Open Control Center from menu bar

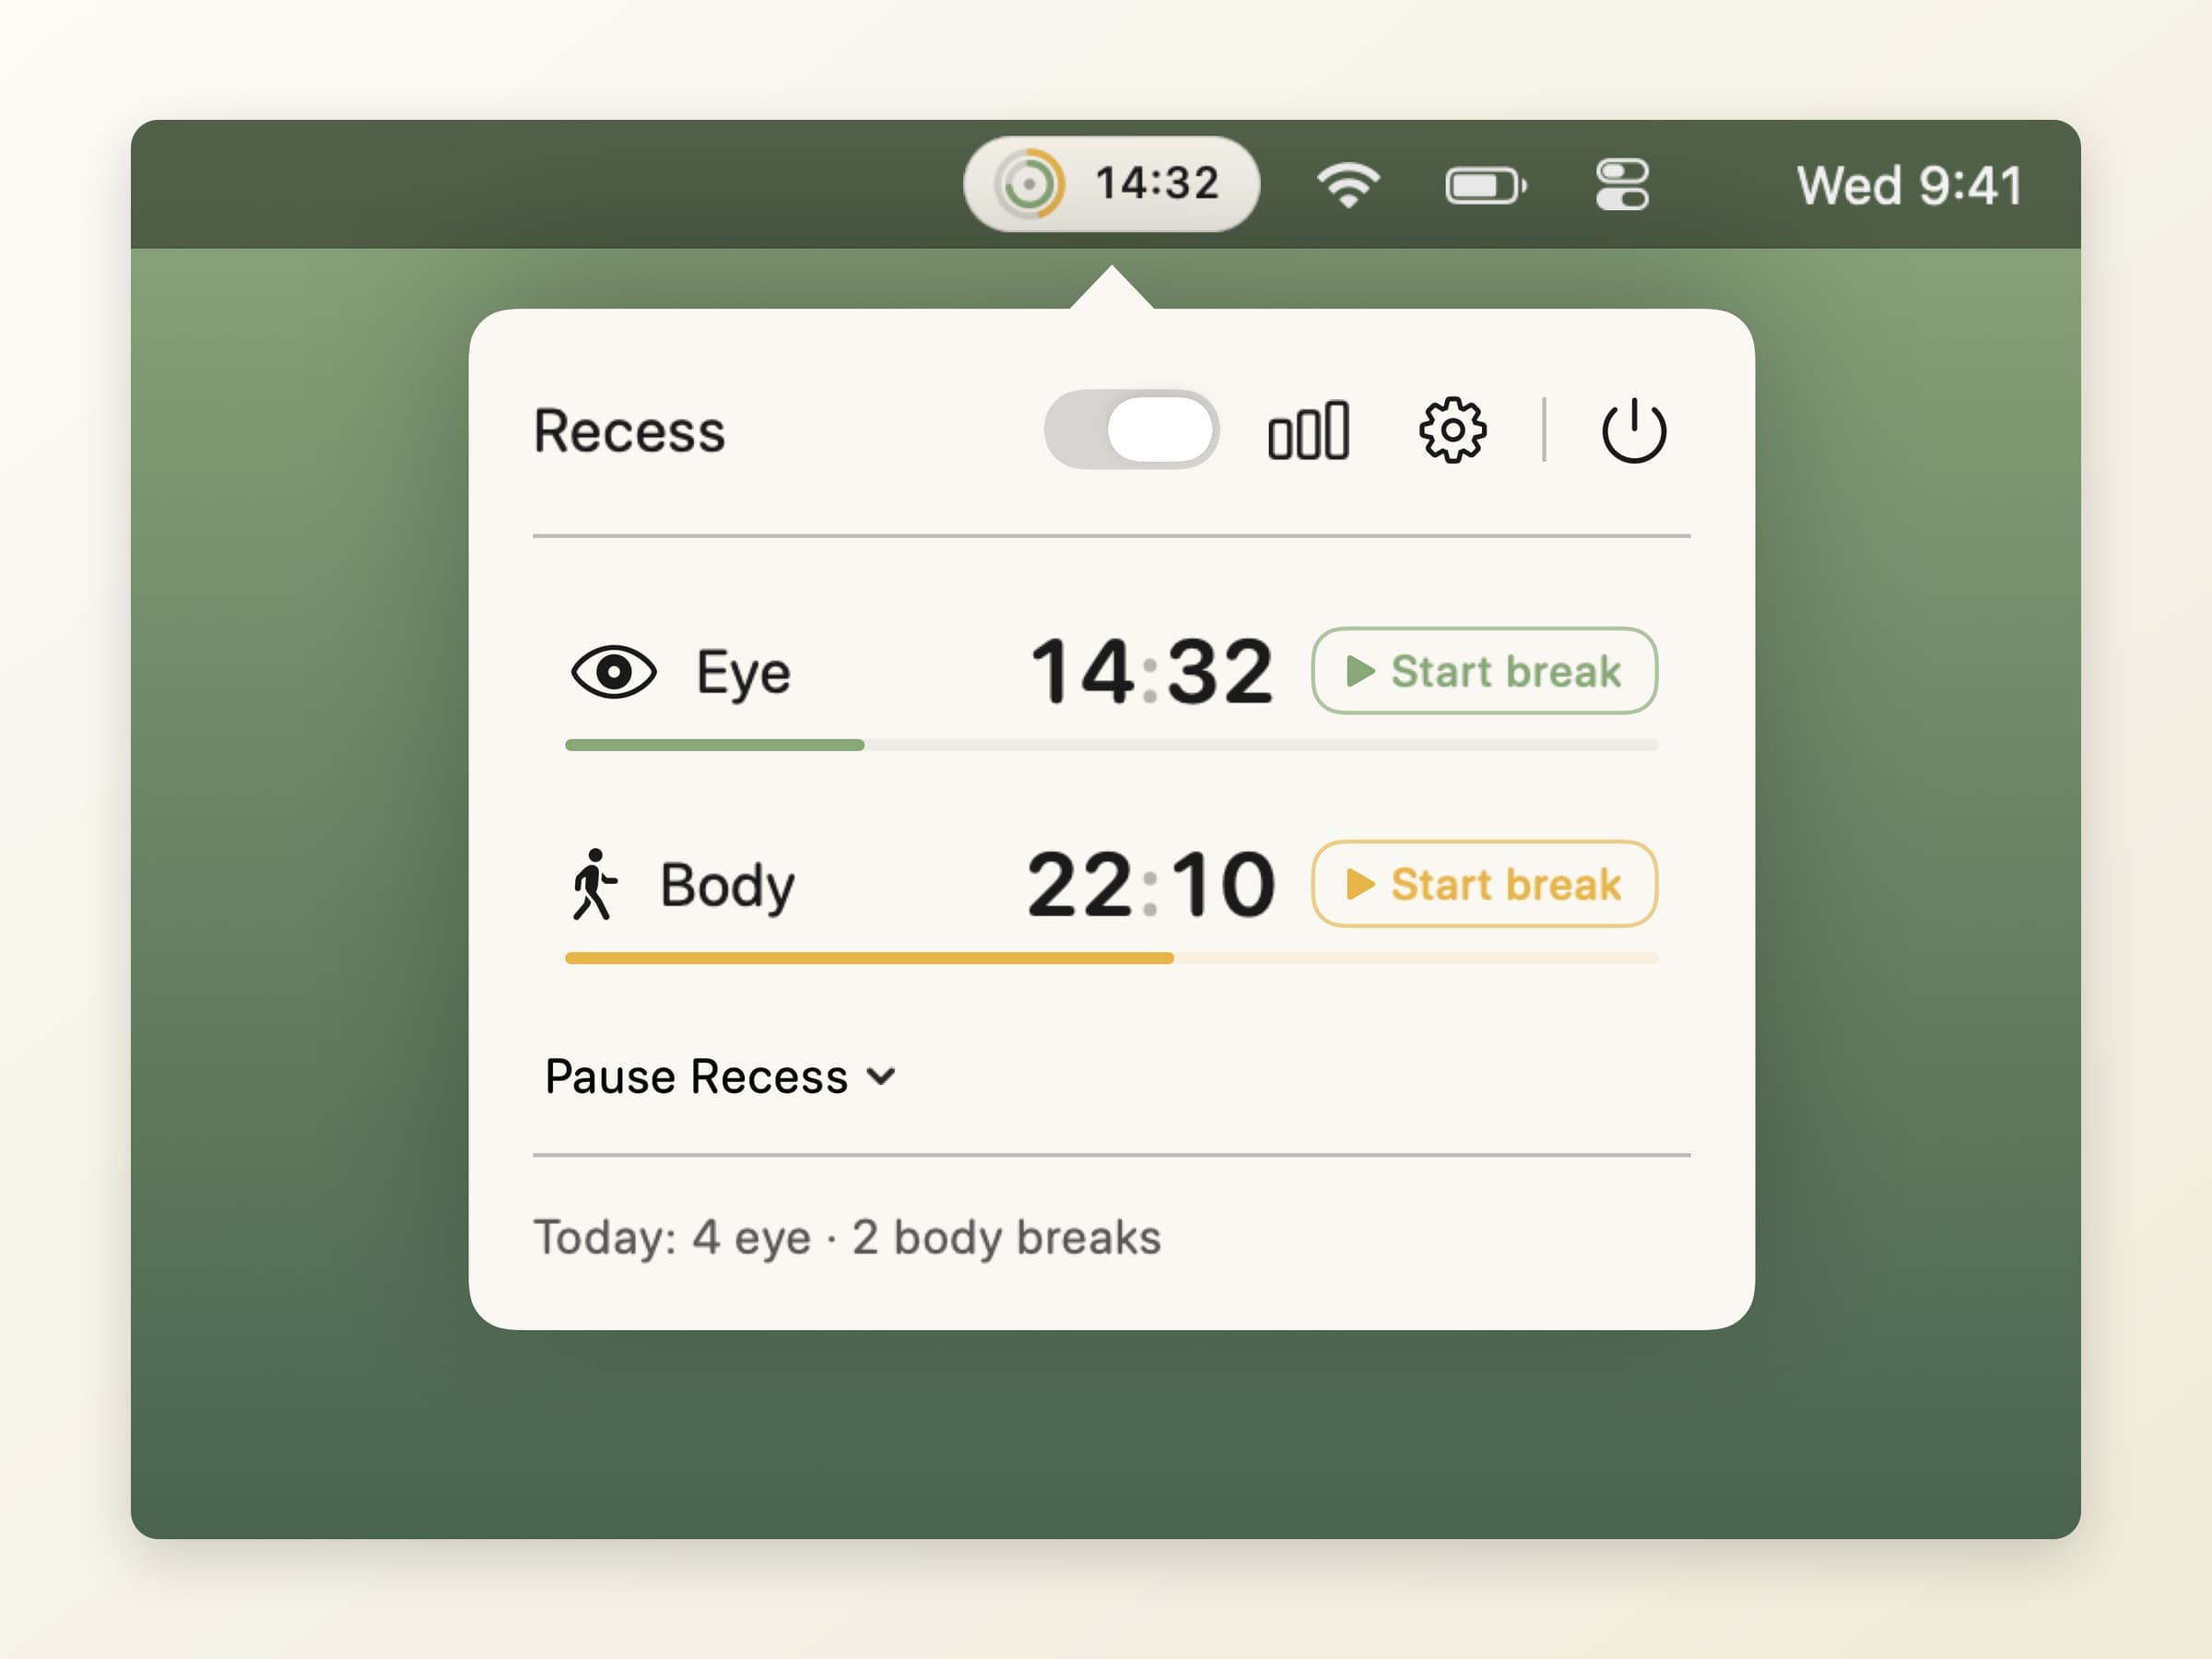(1622, 185)
